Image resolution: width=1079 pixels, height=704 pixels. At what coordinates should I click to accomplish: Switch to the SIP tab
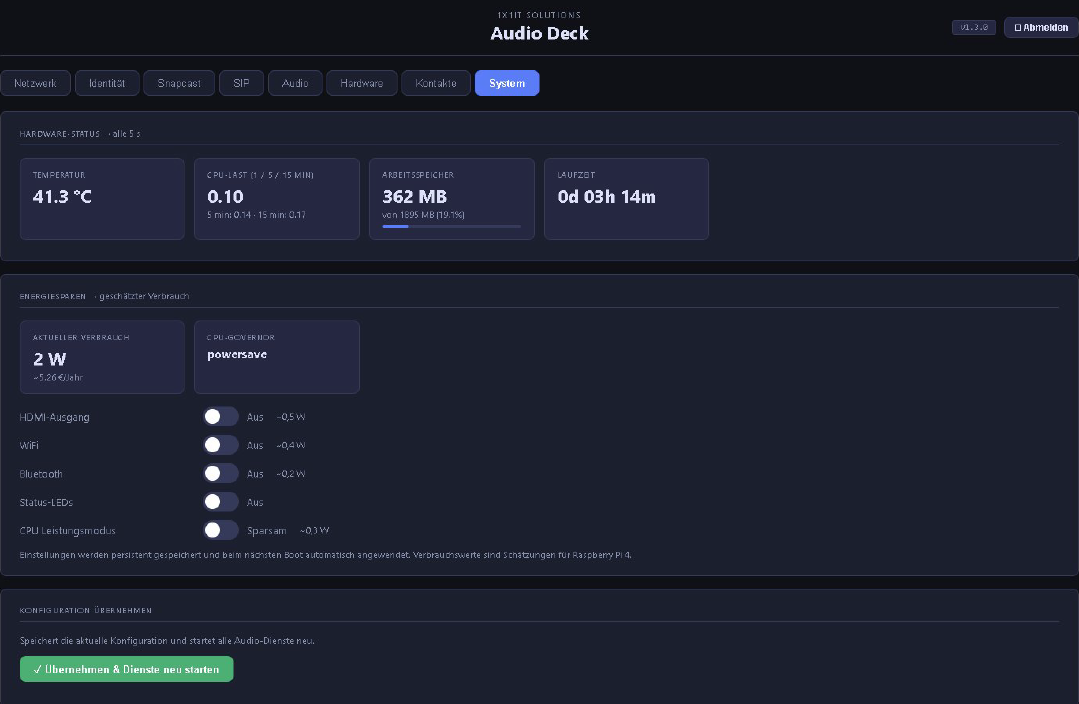click(x=241, y=83)
